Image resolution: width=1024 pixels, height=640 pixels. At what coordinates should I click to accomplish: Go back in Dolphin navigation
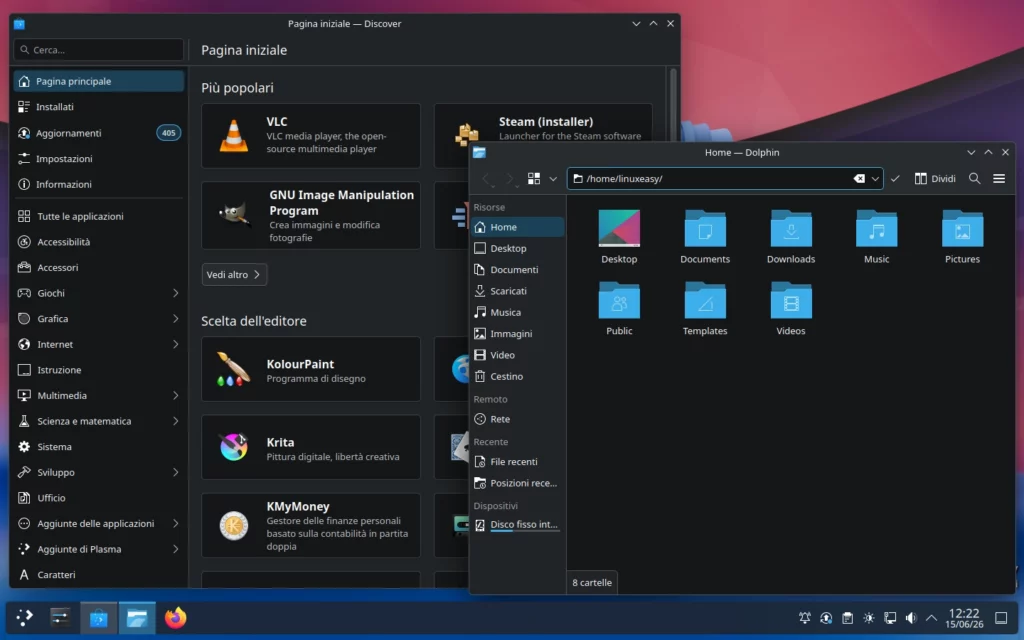tap(486, 178)
